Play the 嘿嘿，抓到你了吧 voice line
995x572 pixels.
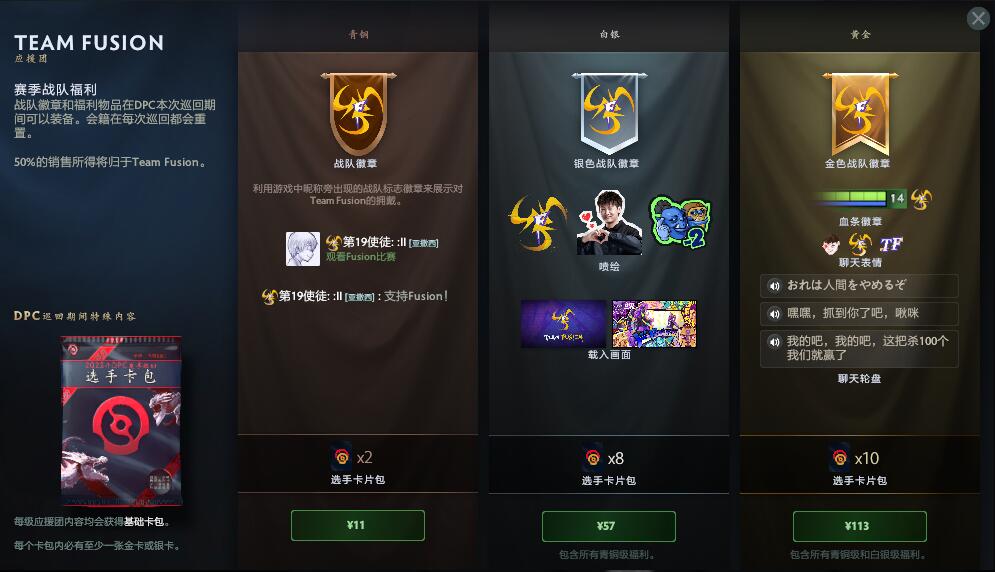click(x=859, y=314)
